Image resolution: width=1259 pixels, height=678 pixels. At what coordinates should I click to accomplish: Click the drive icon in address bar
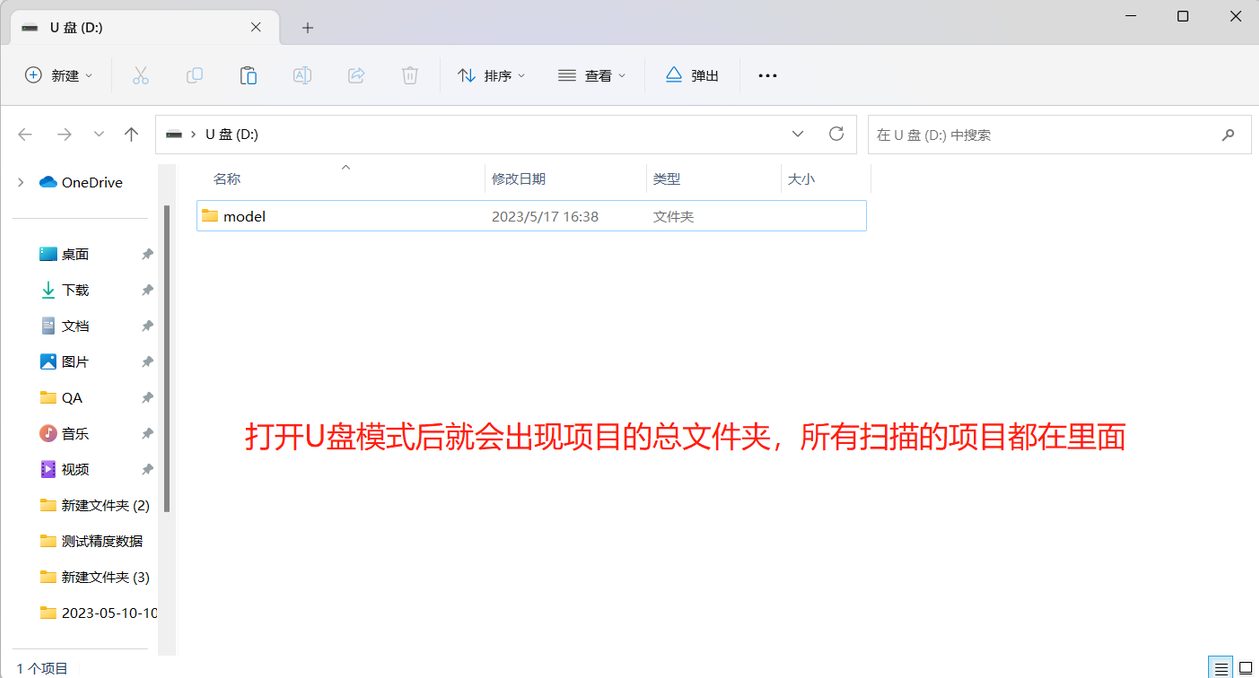coord(174,134)
